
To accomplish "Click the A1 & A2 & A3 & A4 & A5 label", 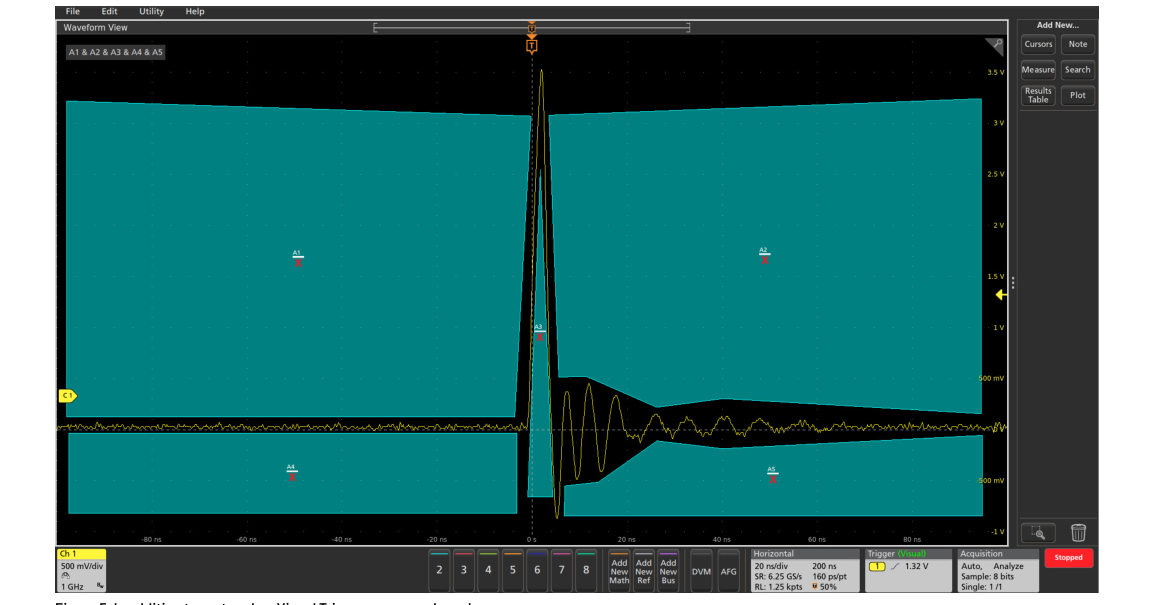I will (116, 52).
